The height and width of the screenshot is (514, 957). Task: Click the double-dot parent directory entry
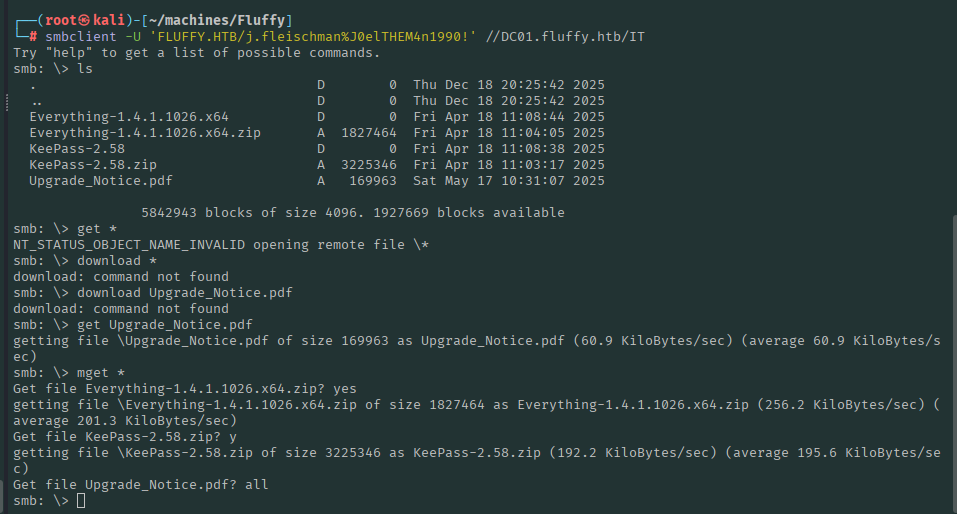tap(36, 101)
